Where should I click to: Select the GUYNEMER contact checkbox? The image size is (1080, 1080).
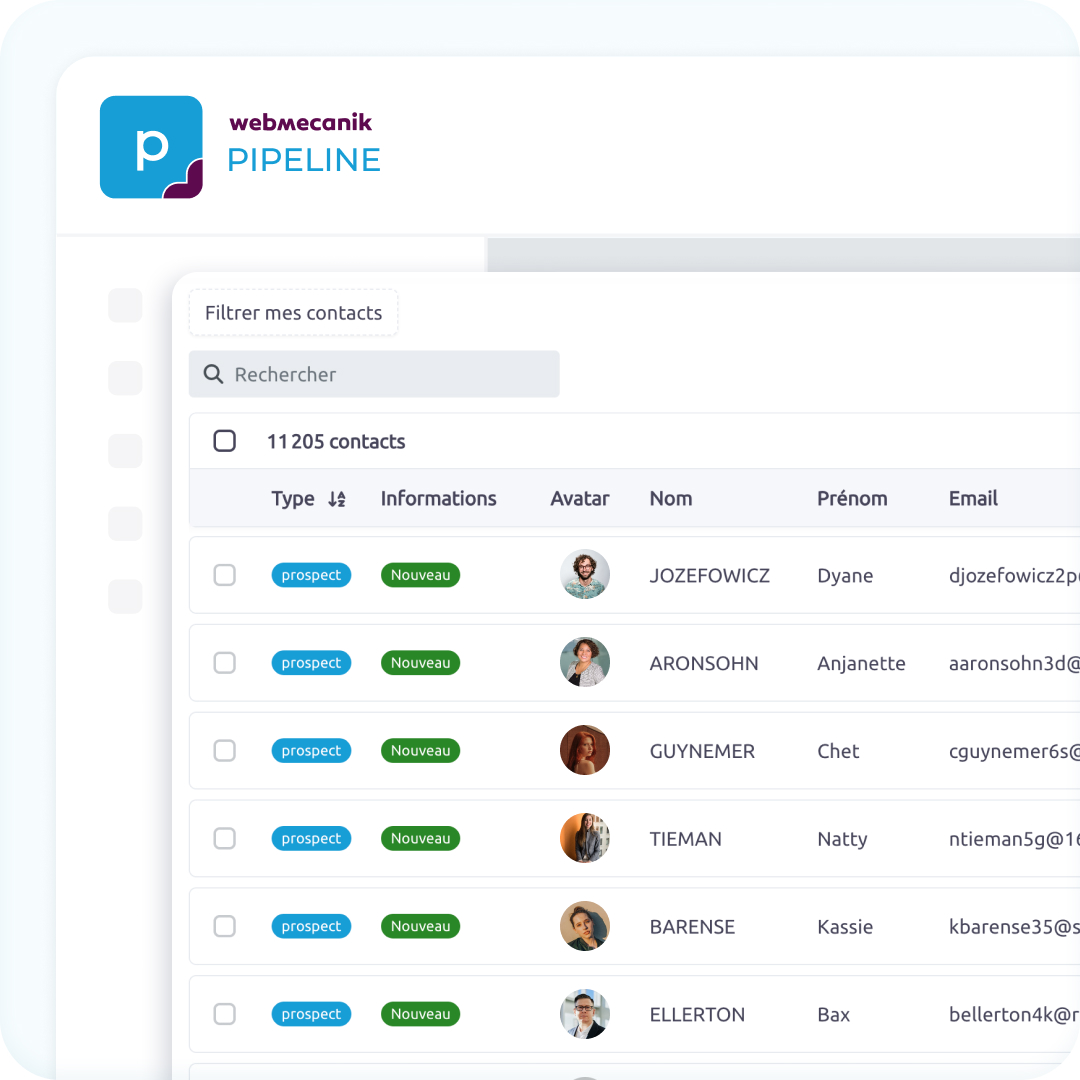[225, 751]
